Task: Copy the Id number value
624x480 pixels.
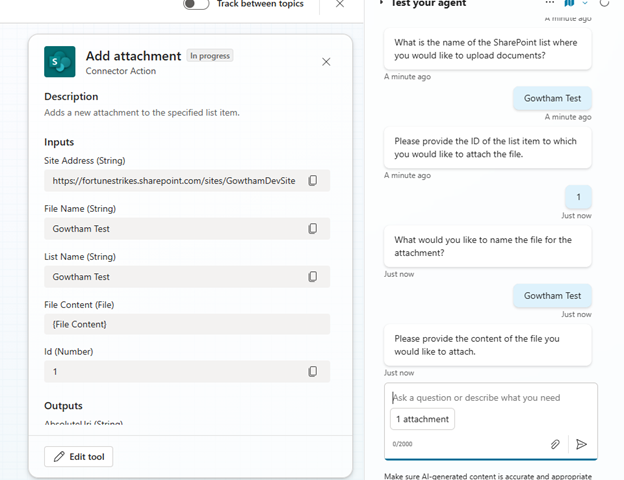Action: 313,371
